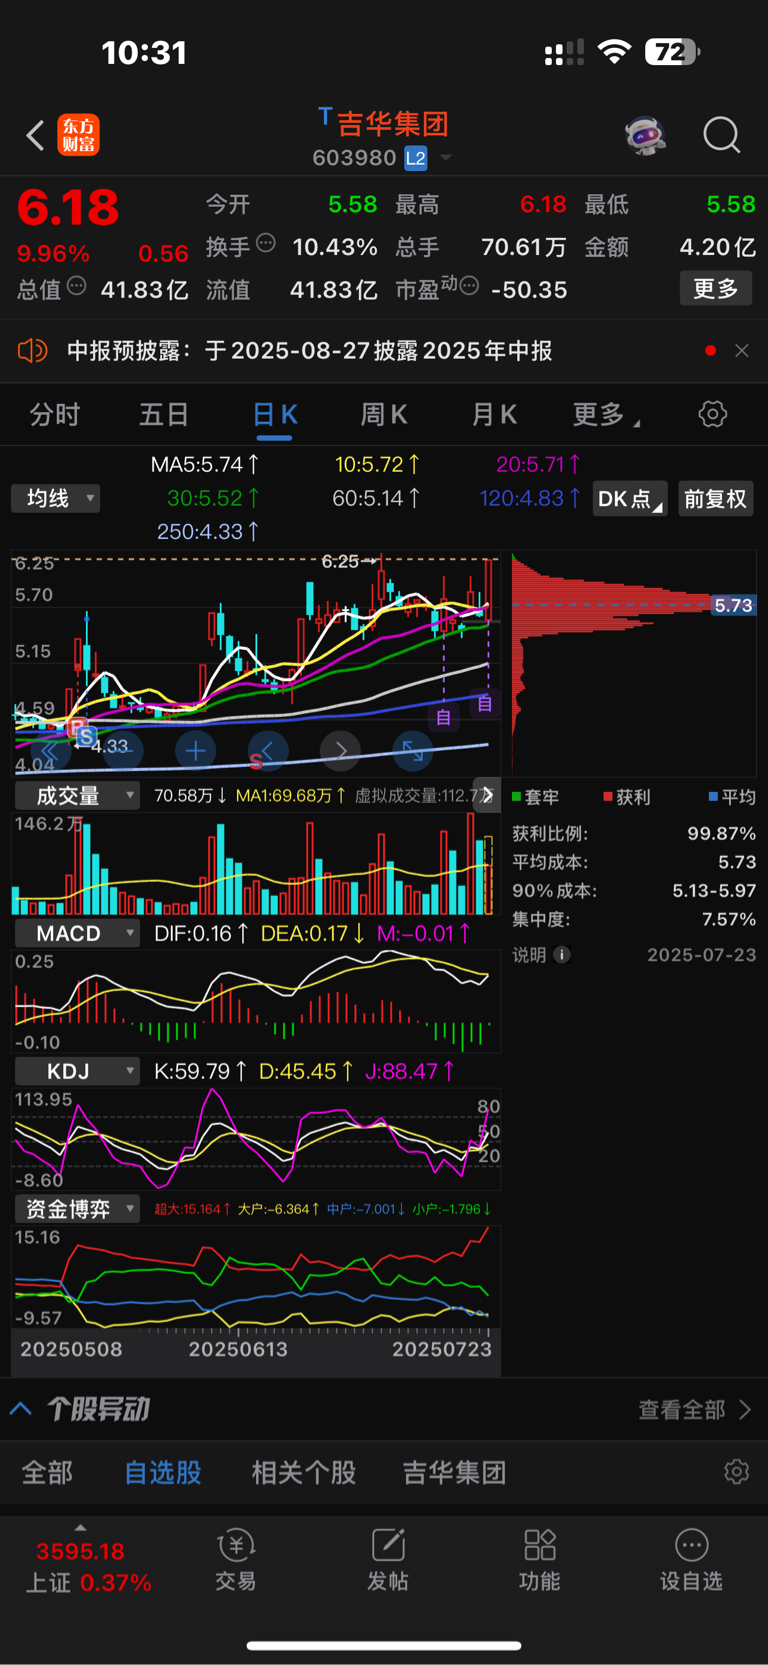Open 查看全部 link
Image resolution: width=768 pixels, height=1665 pixels.
[695, 1410]
